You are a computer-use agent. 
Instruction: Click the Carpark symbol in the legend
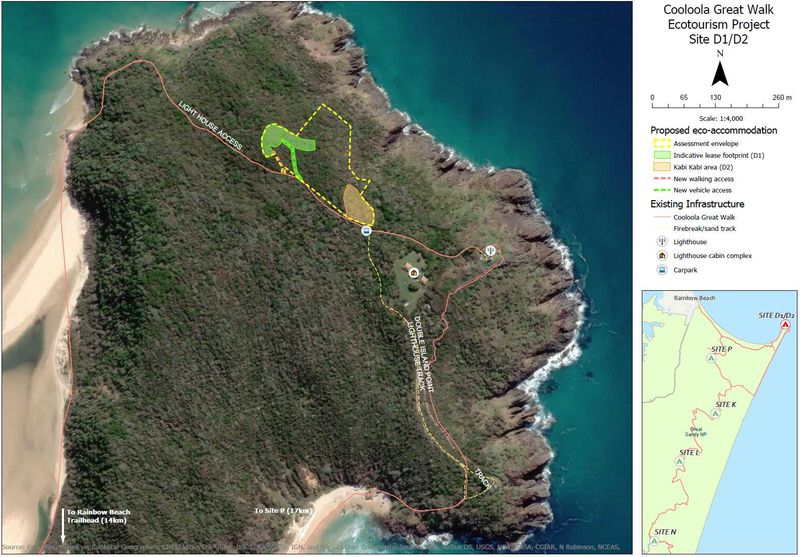(x=662, y=270)
